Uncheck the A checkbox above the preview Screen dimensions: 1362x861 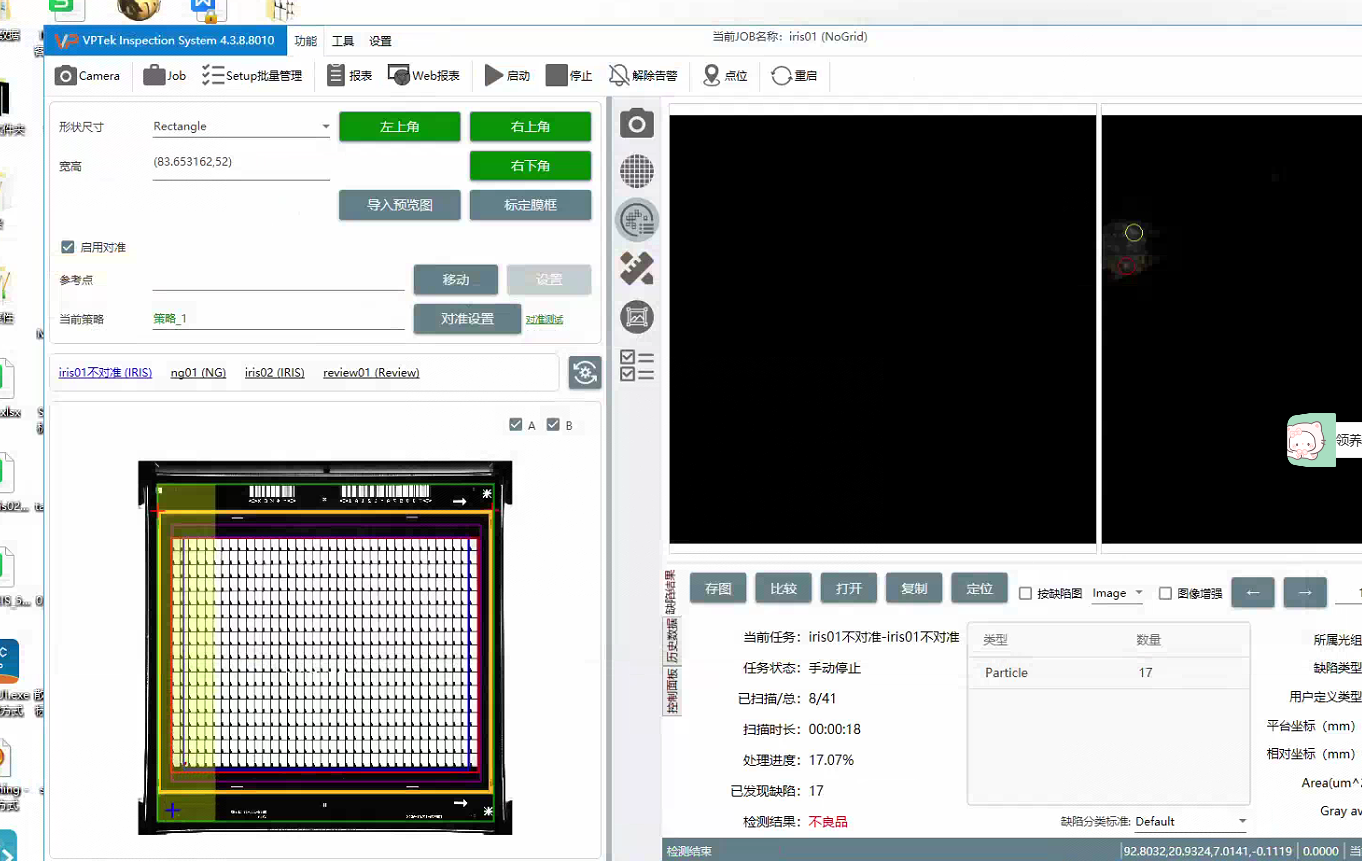(516, 425)
